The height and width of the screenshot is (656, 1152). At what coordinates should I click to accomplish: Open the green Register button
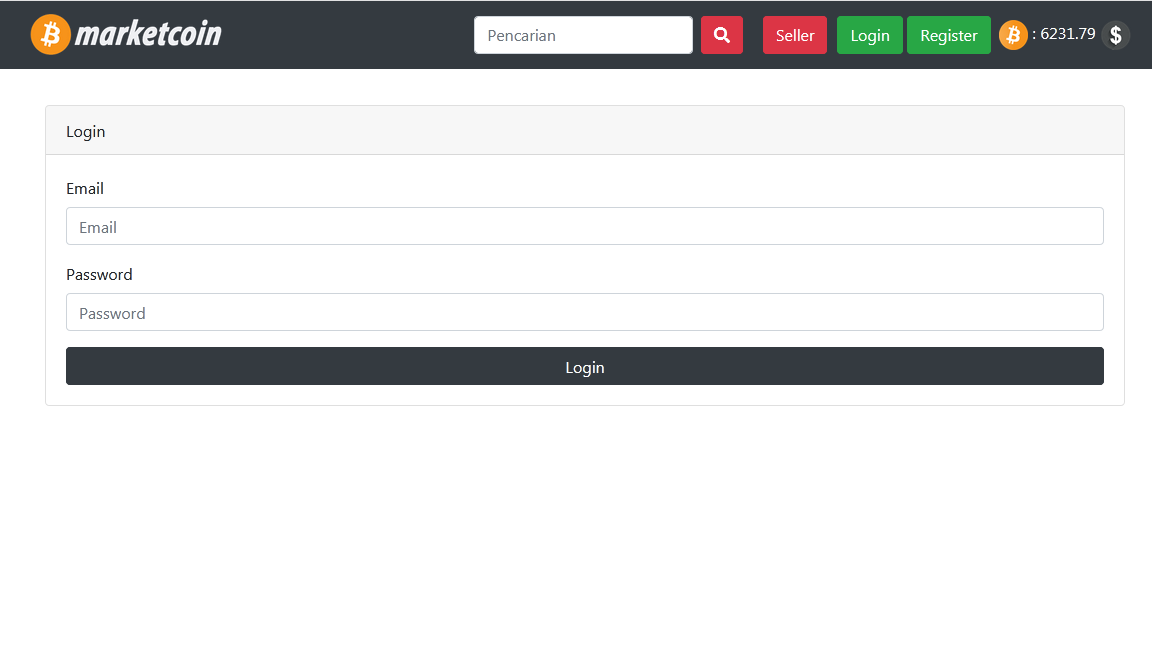(948, 35)
